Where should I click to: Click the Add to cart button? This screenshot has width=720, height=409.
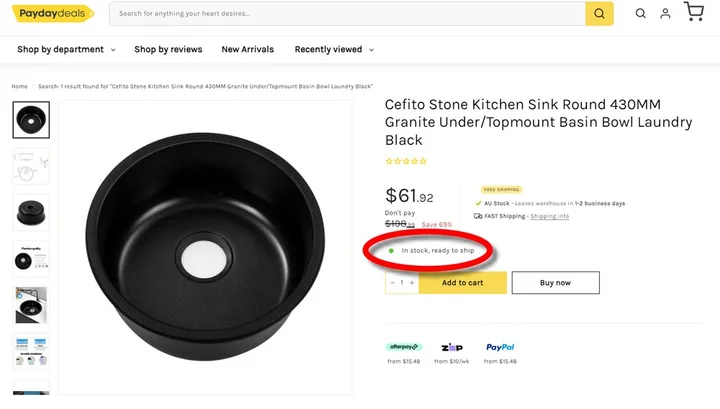[462, 283]
